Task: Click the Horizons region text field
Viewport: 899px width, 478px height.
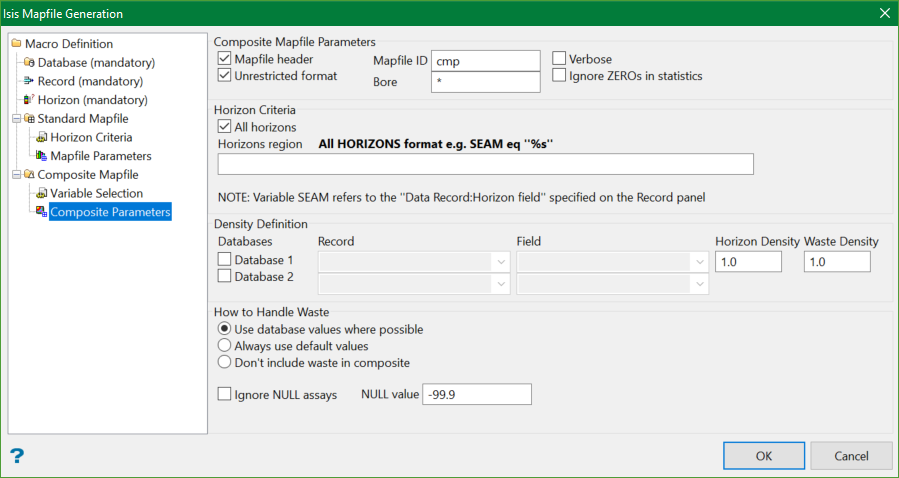Action: [x=486, y=164]
